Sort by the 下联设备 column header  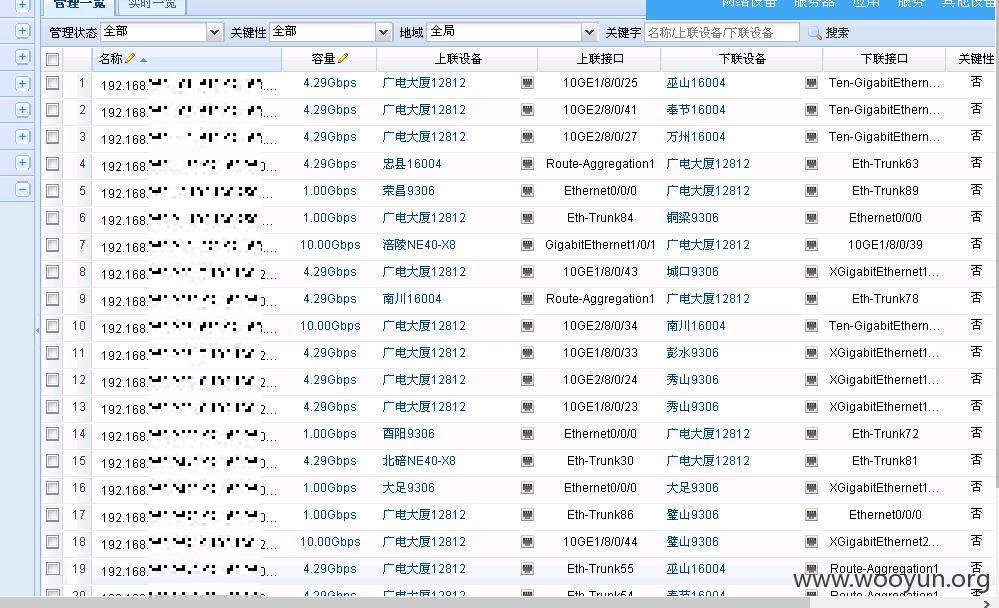click(x=742, y=59)
